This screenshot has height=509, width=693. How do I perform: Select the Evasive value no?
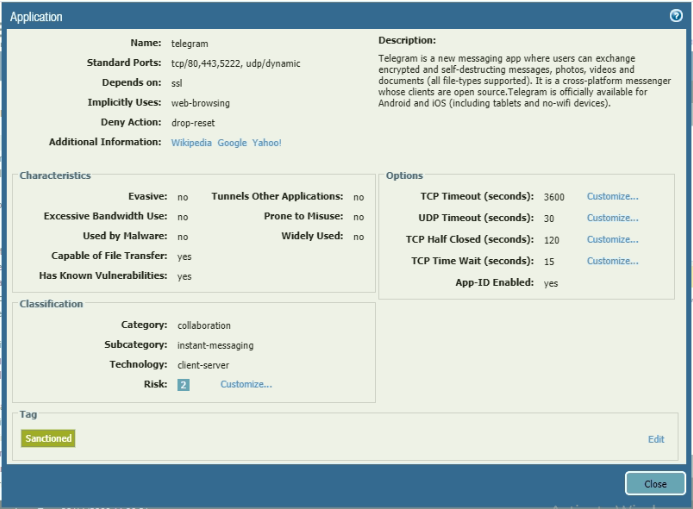coord(183,197)
